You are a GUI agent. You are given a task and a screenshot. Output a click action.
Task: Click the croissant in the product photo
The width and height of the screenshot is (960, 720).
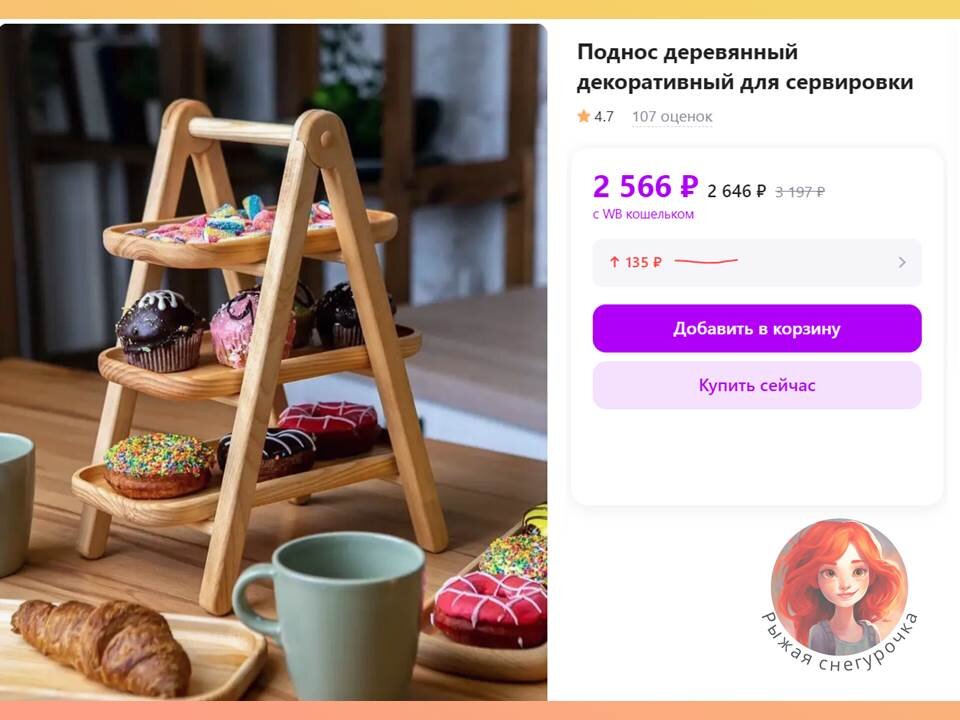point(102,648)
